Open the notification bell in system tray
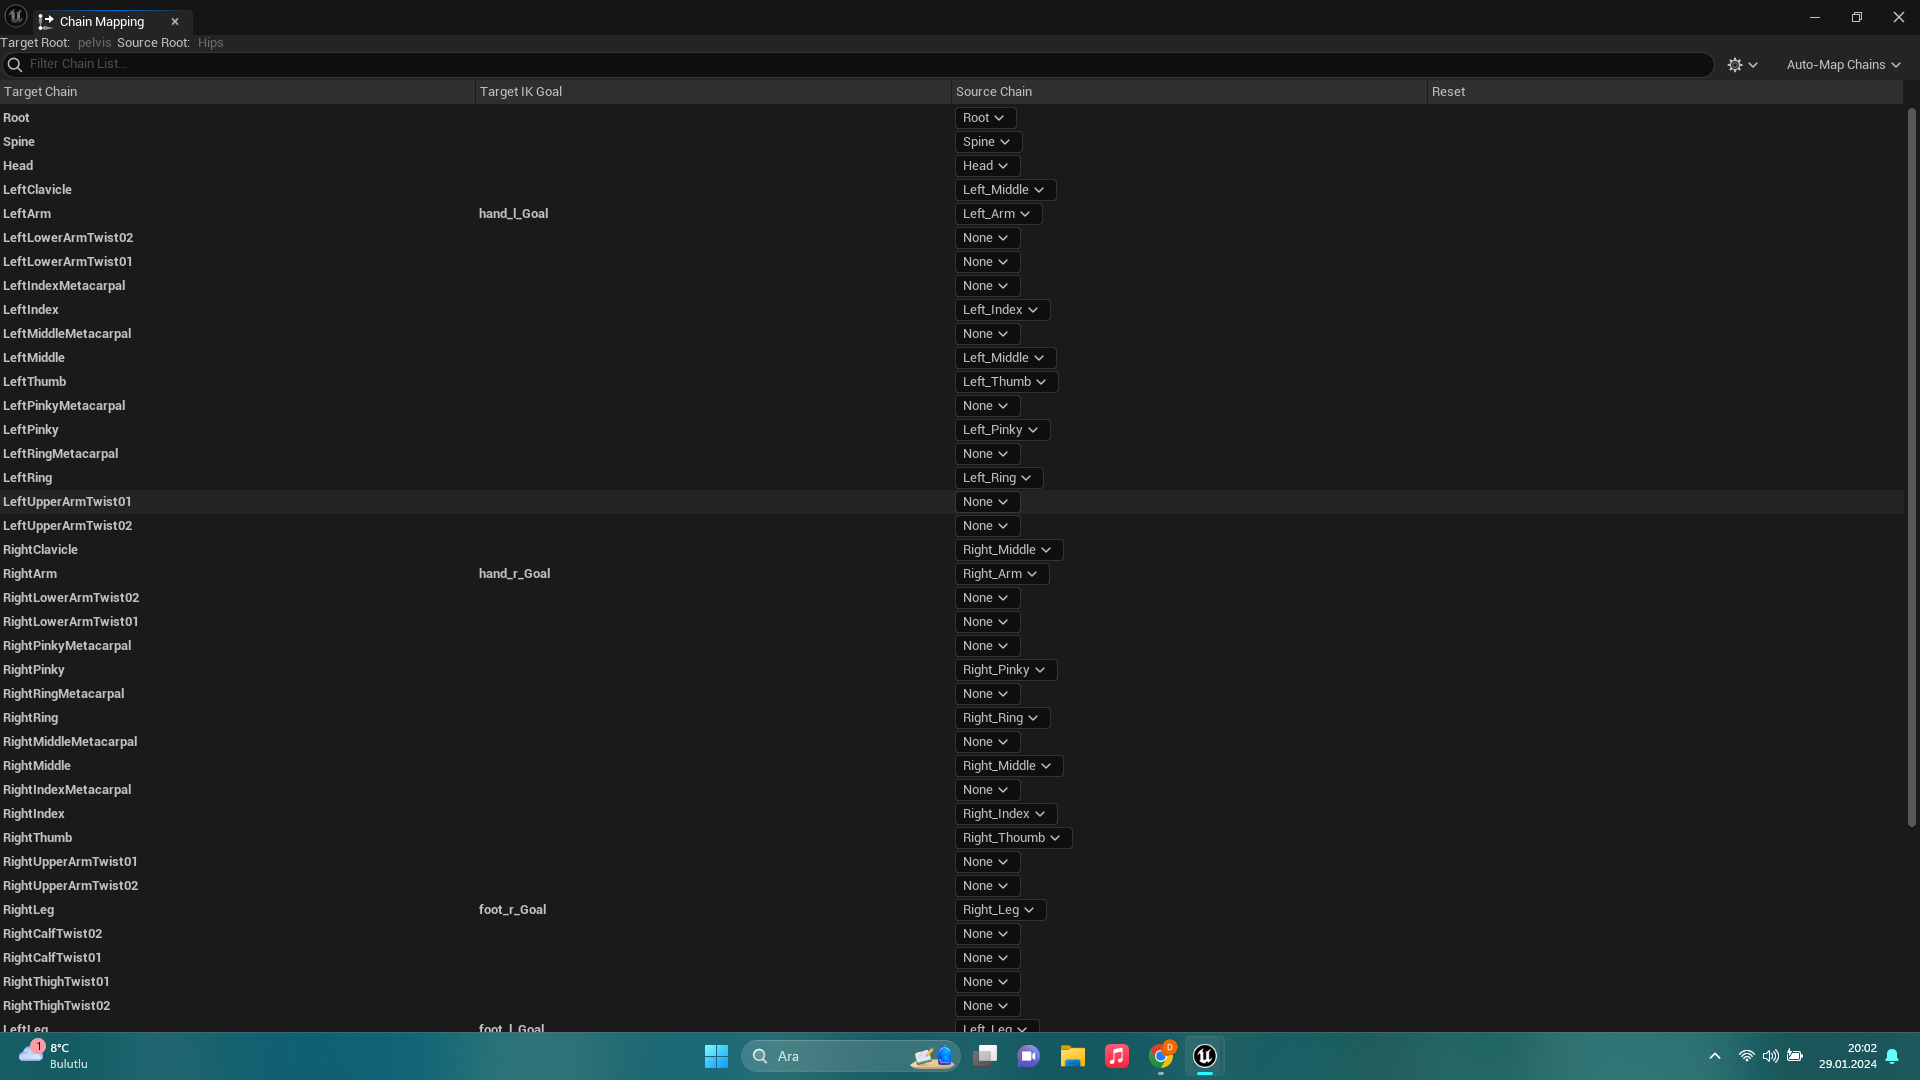The width and height of the screenshot is (1920, 1080). click(x=1892, y=1056)
